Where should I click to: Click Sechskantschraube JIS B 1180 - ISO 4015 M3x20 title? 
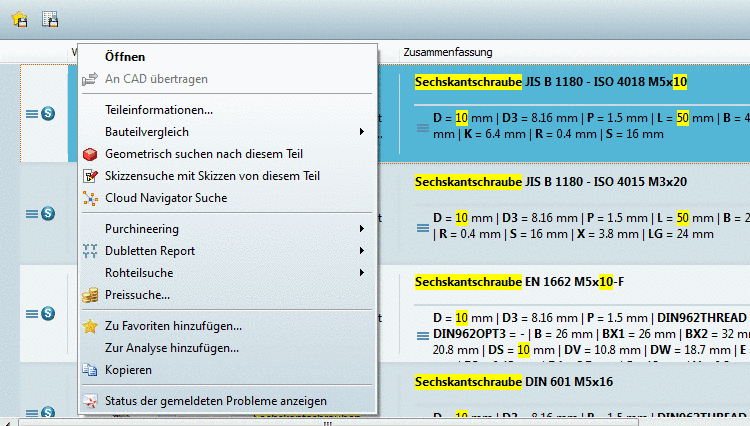[x=551, y=182]
